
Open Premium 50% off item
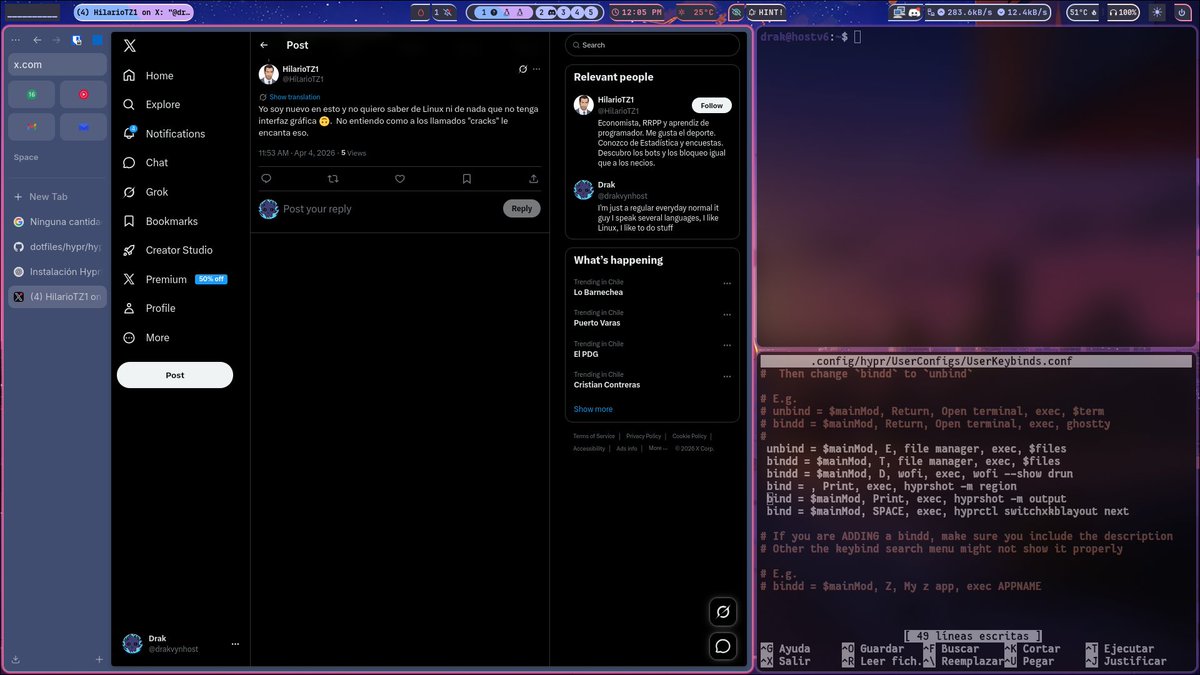pyautogui.click(x=174, y=279)
